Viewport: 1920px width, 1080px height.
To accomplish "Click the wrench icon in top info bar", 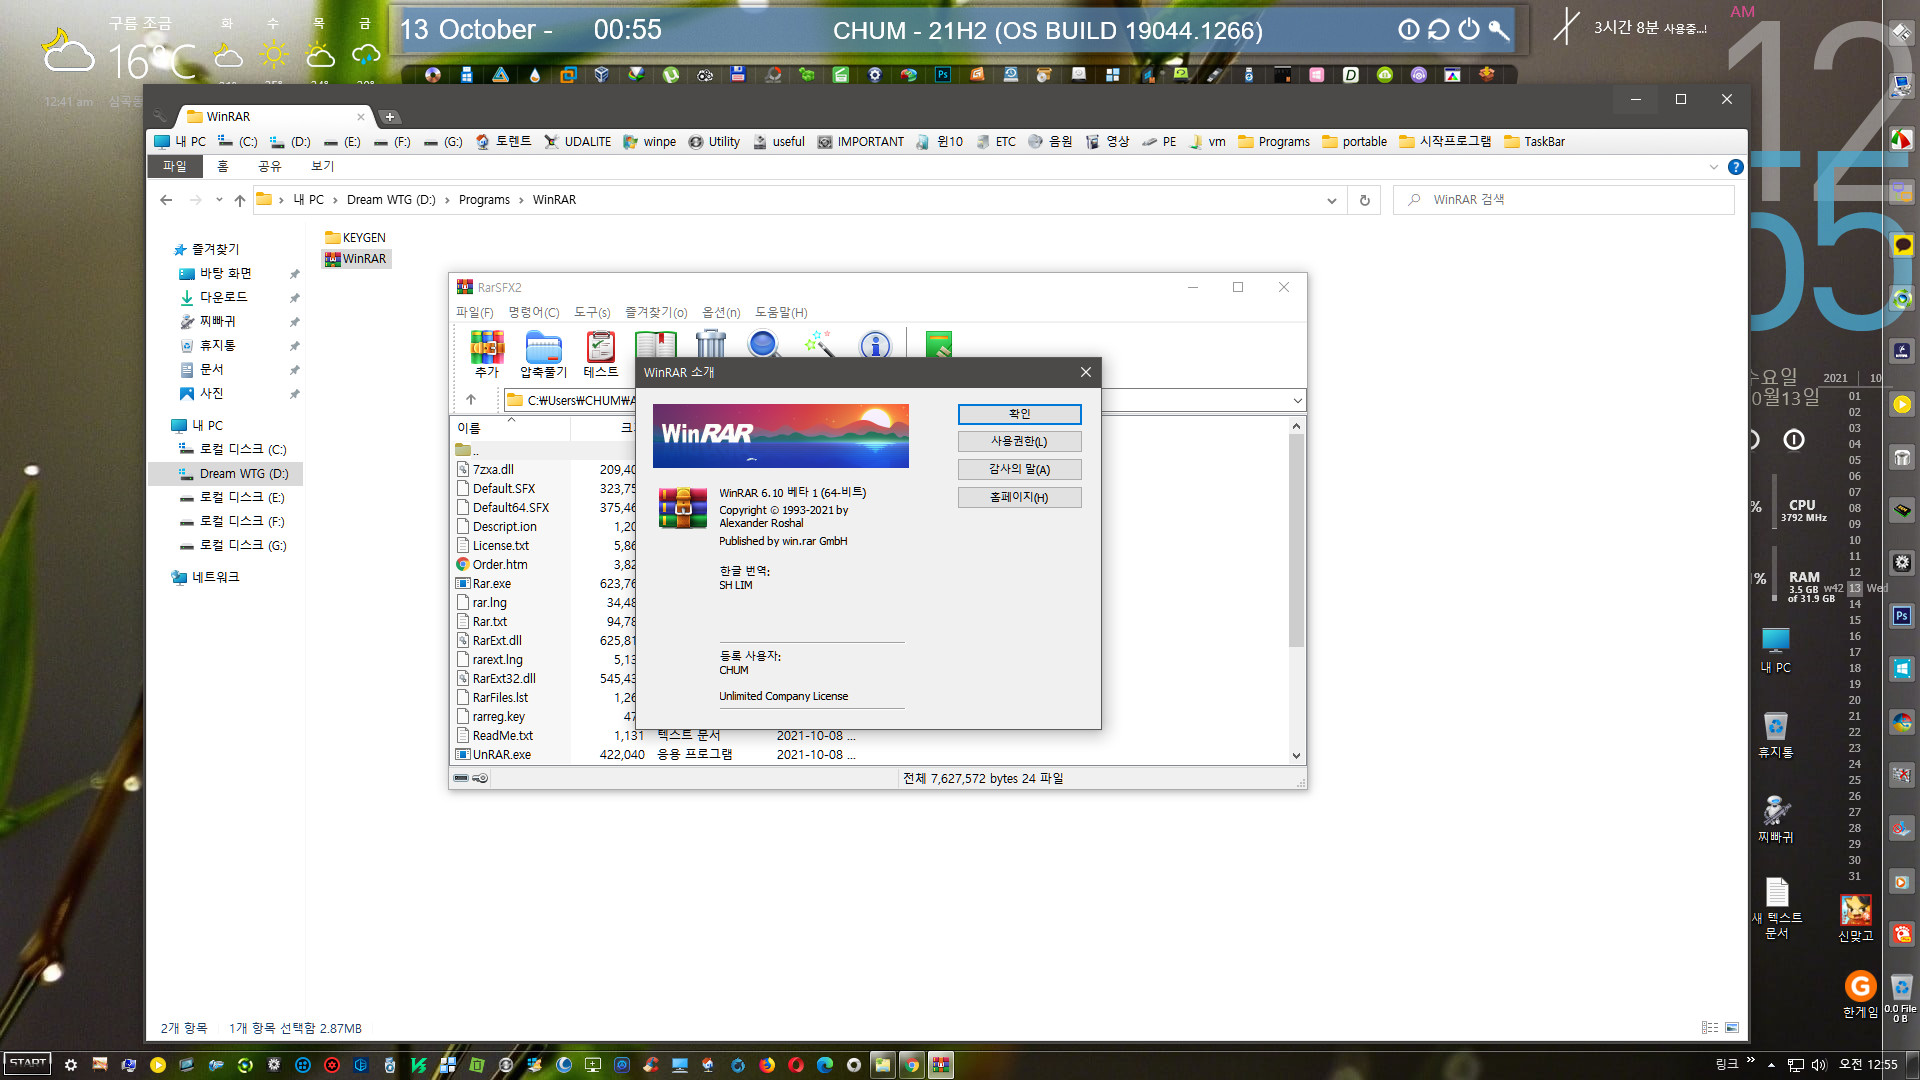I will [x=1498, y=30].
